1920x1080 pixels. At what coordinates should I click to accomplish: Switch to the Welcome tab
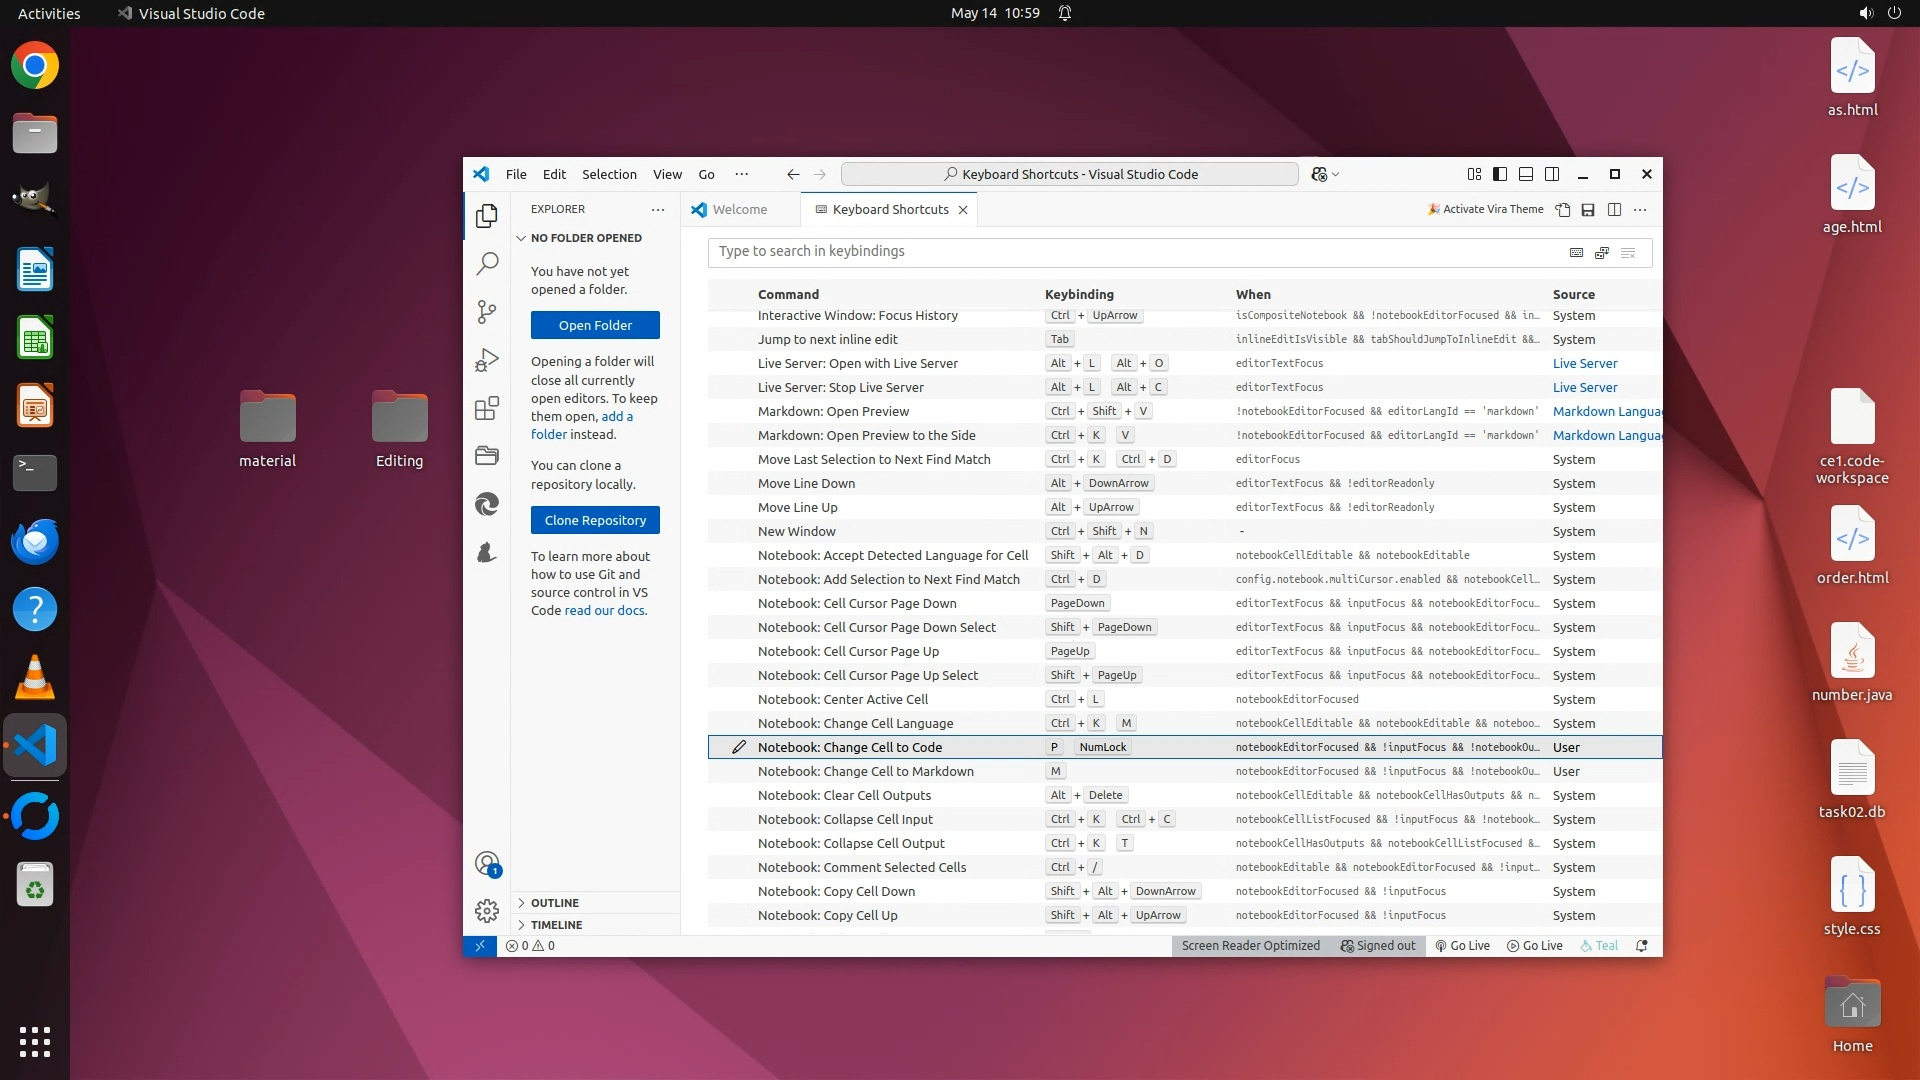pyautogui.click(x=740, y=210)
